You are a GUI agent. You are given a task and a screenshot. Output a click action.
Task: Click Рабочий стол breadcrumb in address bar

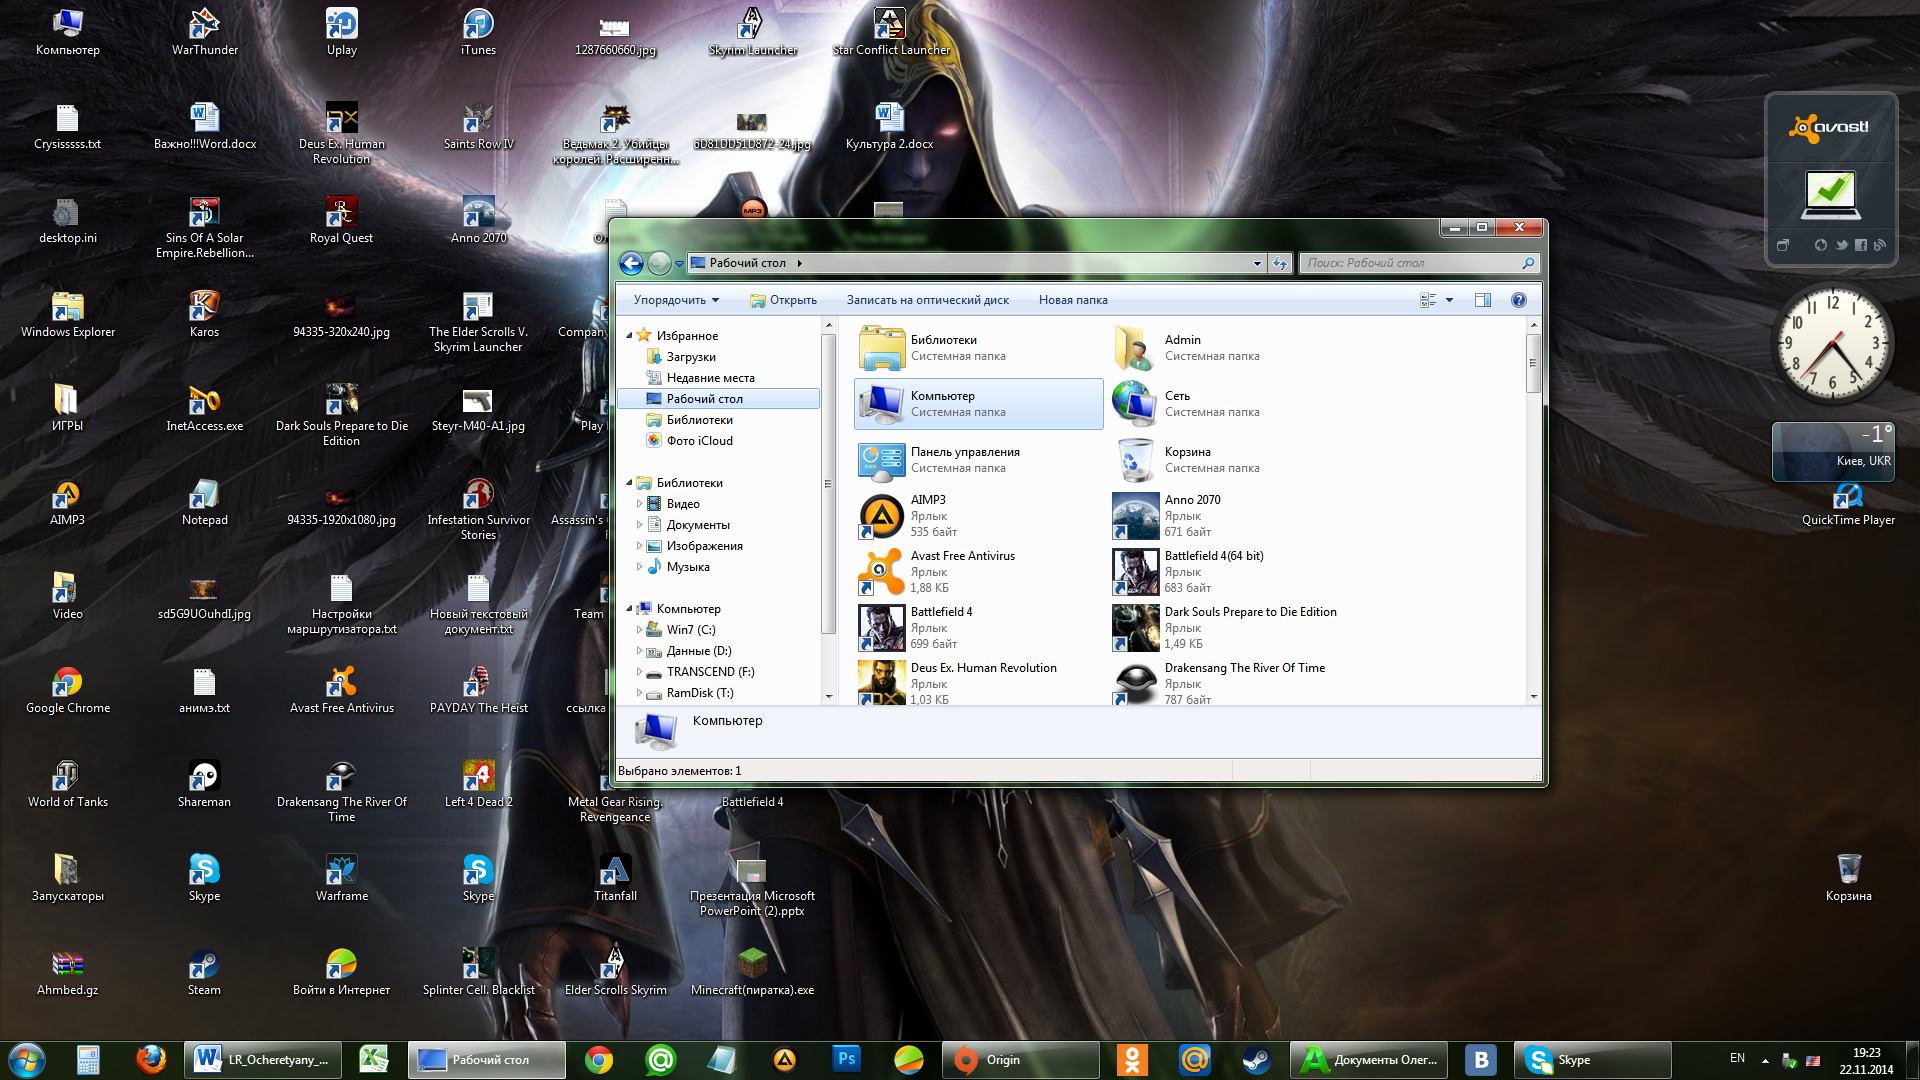click(x=748, y=263)
